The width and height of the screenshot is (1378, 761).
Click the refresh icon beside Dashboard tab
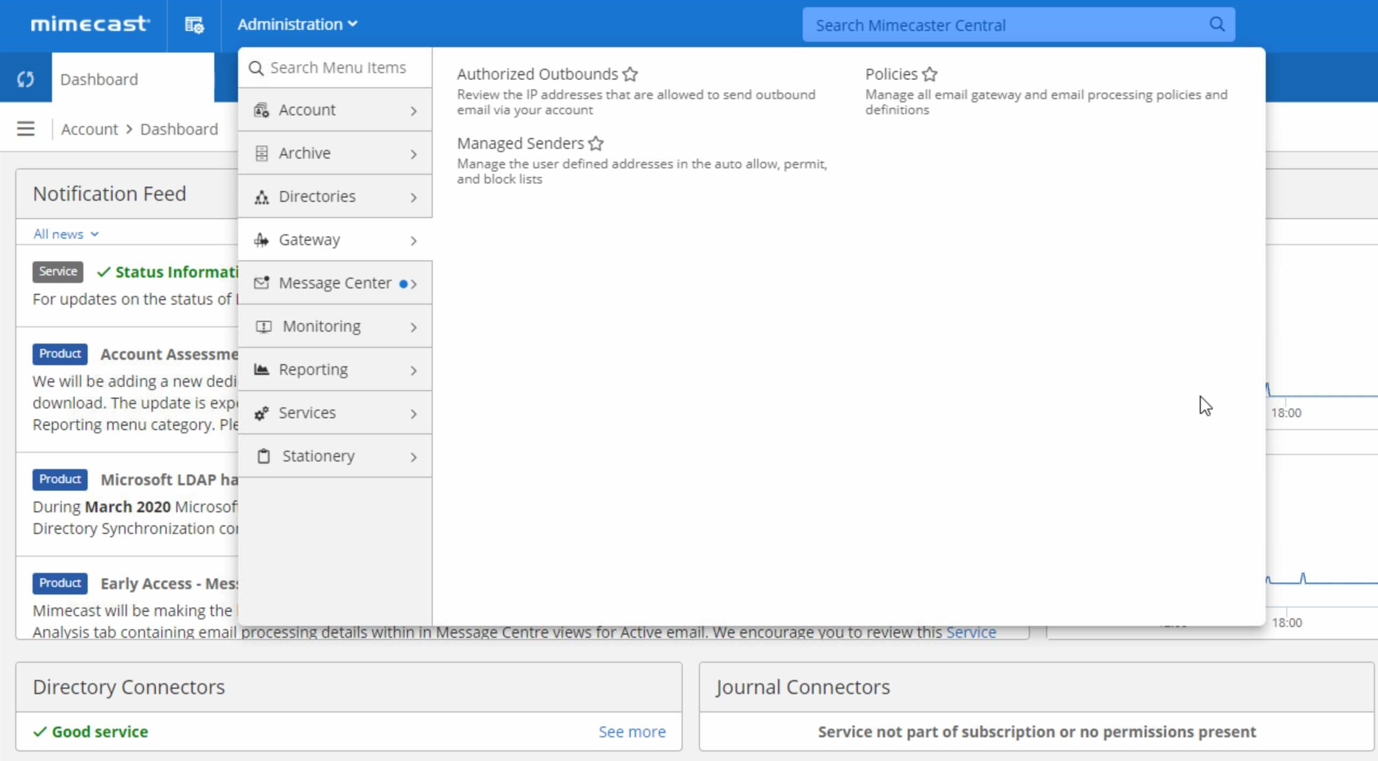point(26,79)
